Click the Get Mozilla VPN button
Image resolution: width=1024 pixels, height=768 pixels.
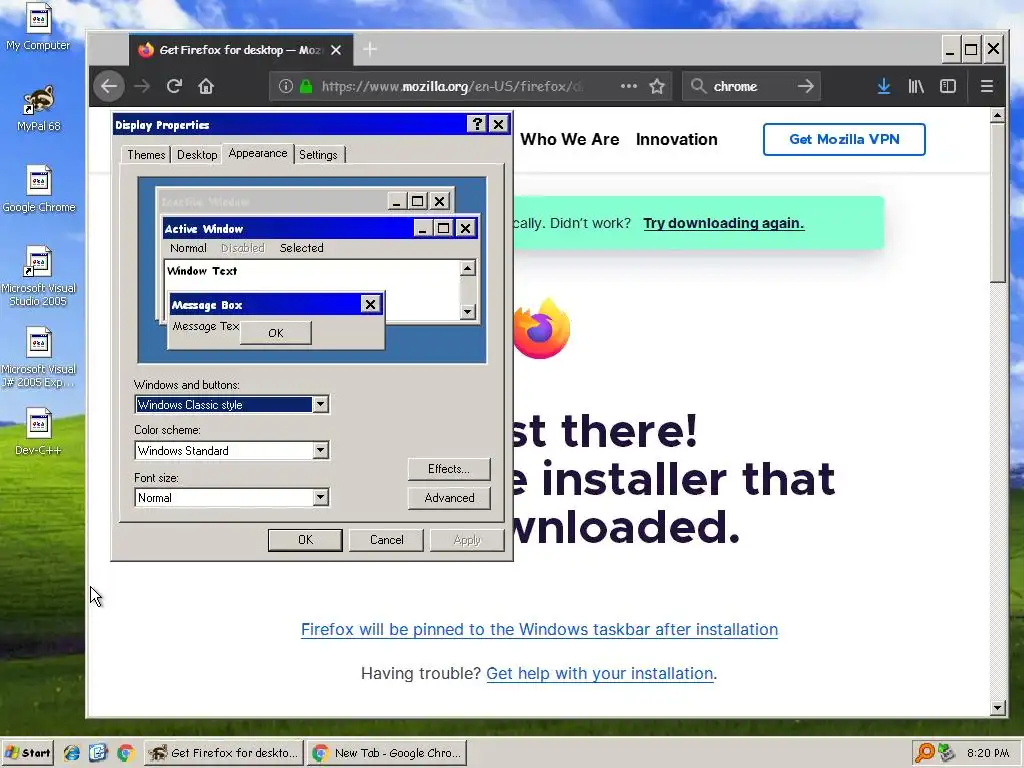click(x=844, y=139)
